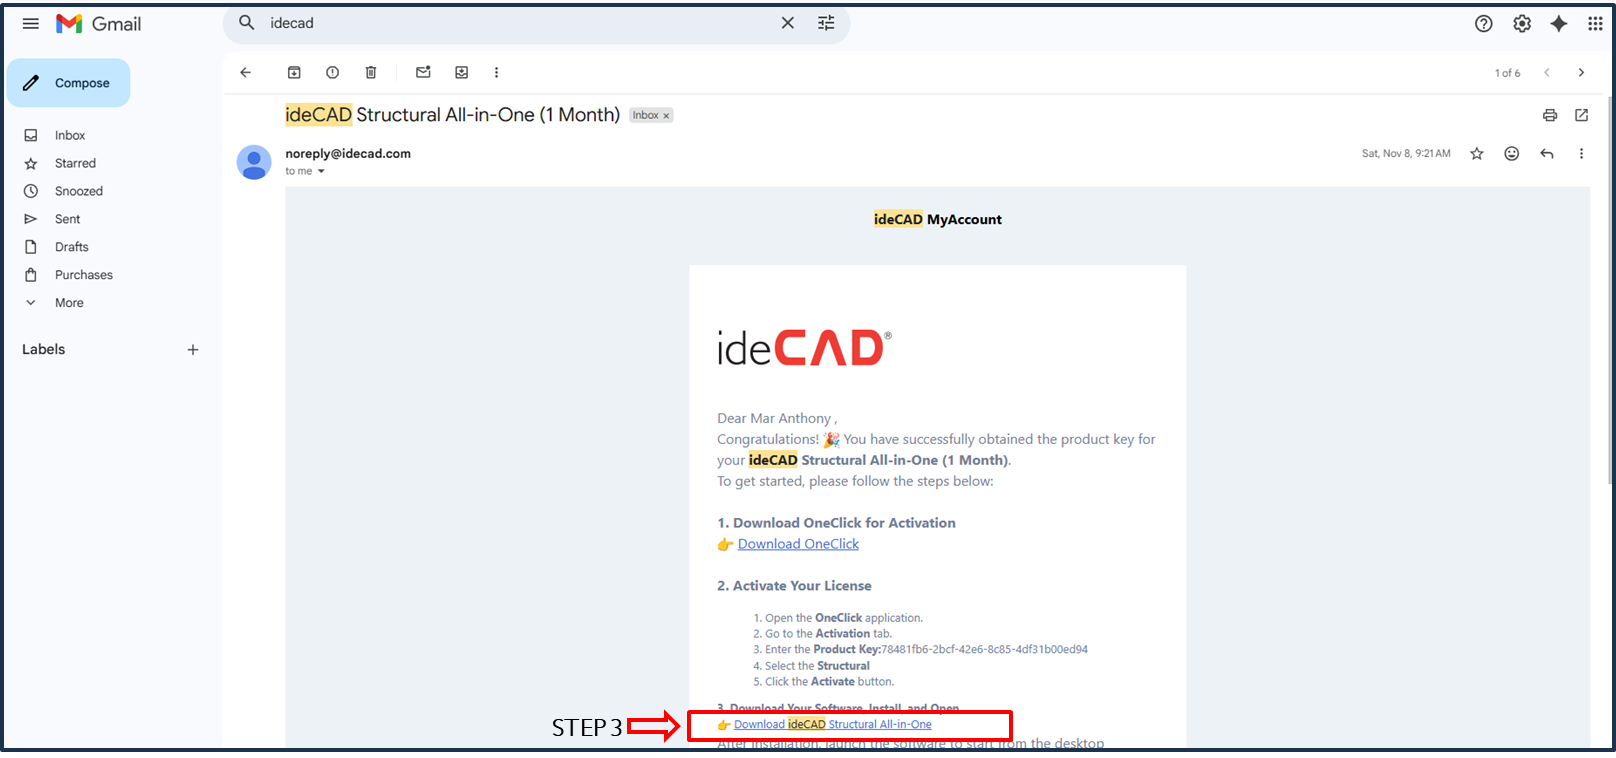The width and height of the screenshot is (1616, 758).
Task: Click the Activate Your License heading
Action: pyautogui.click(x=794, y=586)
